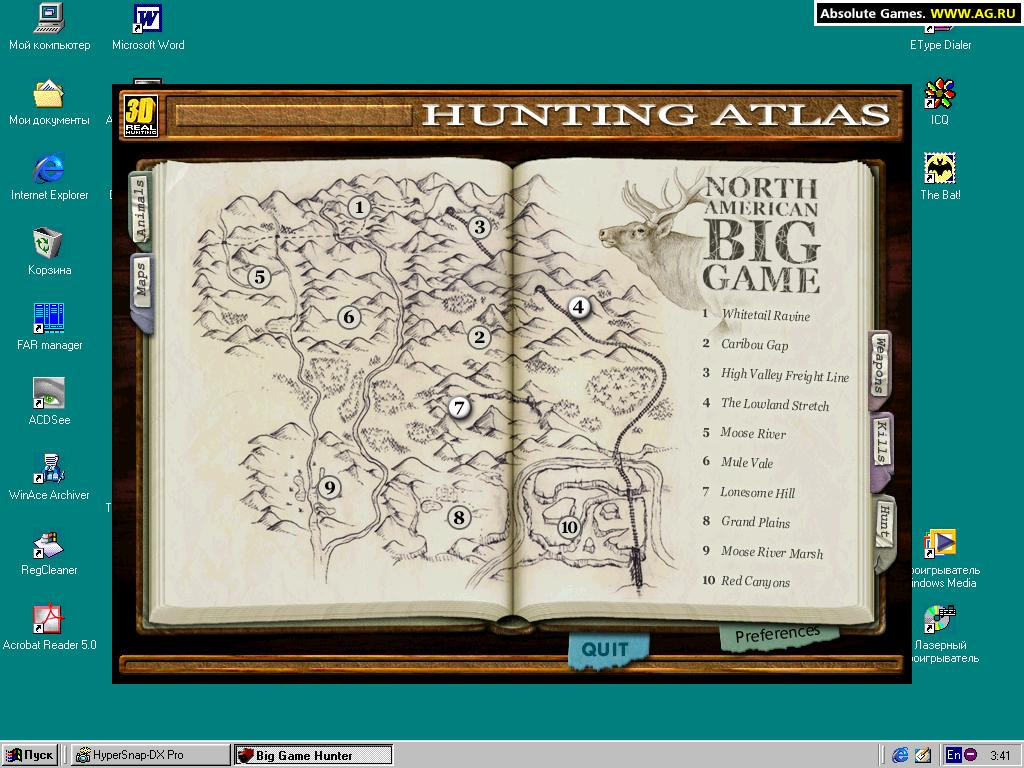Viewport: 1024px width, 768px height.
Task: Select the ICQ desktop shortcut
Action: (x=940, y=103)
